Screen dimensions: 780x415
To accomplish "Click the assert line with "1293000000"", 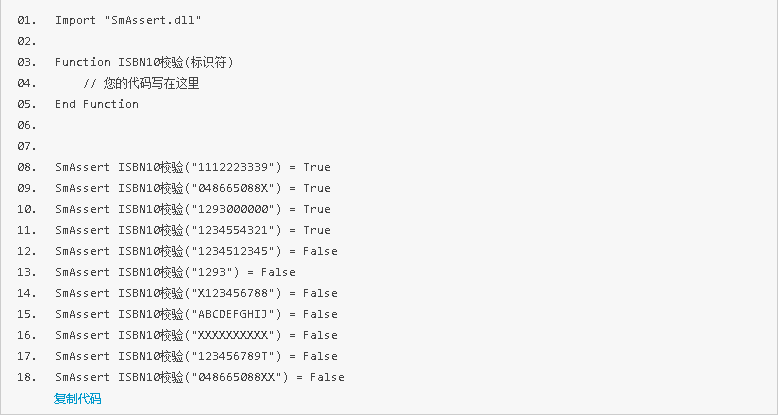I will (x=192, y=209).
